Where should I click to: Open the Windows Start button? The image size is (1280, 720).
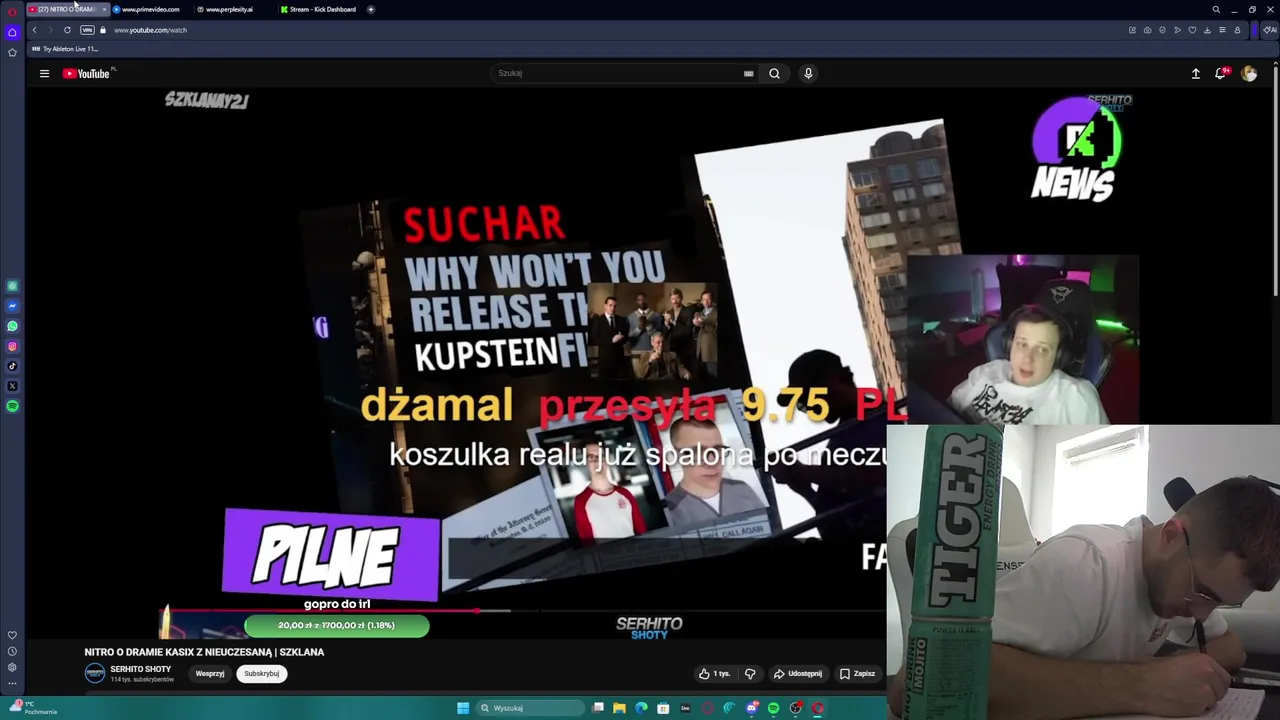coord(463,708)
